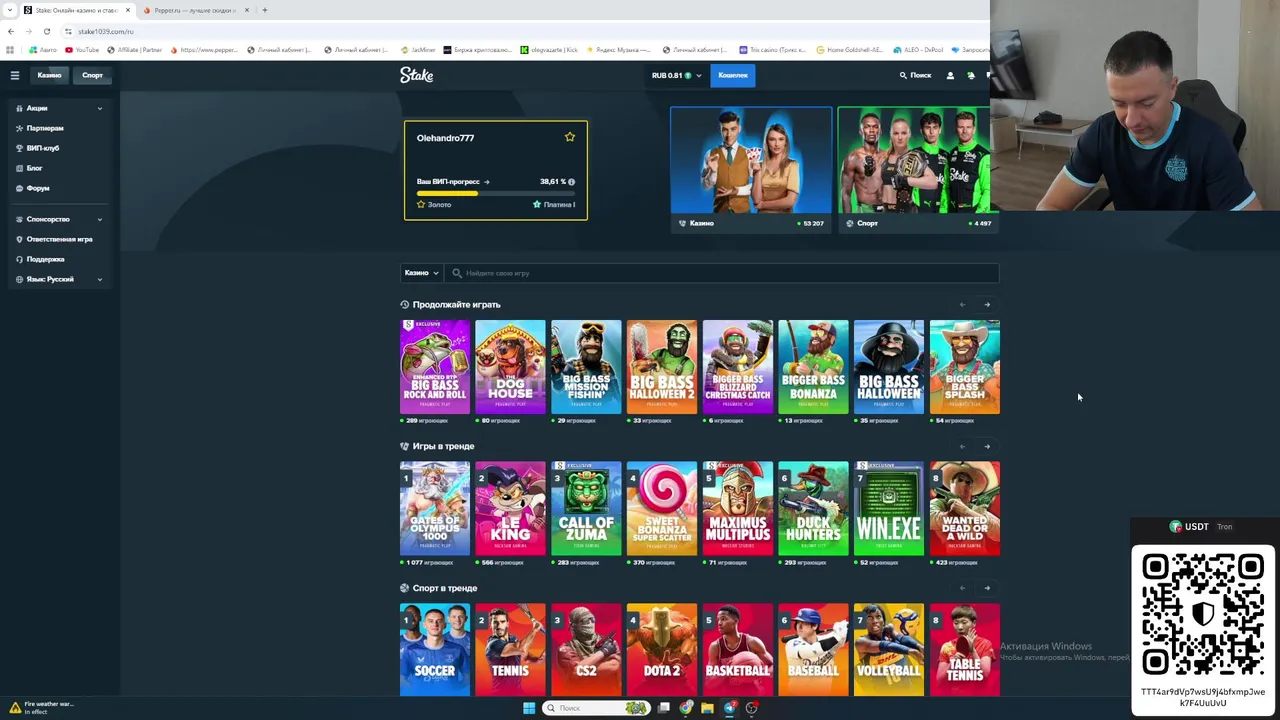This screenshot has height=720, width=1280.
Task: Open the hamburger menu in Stake header
Action: coord(15,75)
